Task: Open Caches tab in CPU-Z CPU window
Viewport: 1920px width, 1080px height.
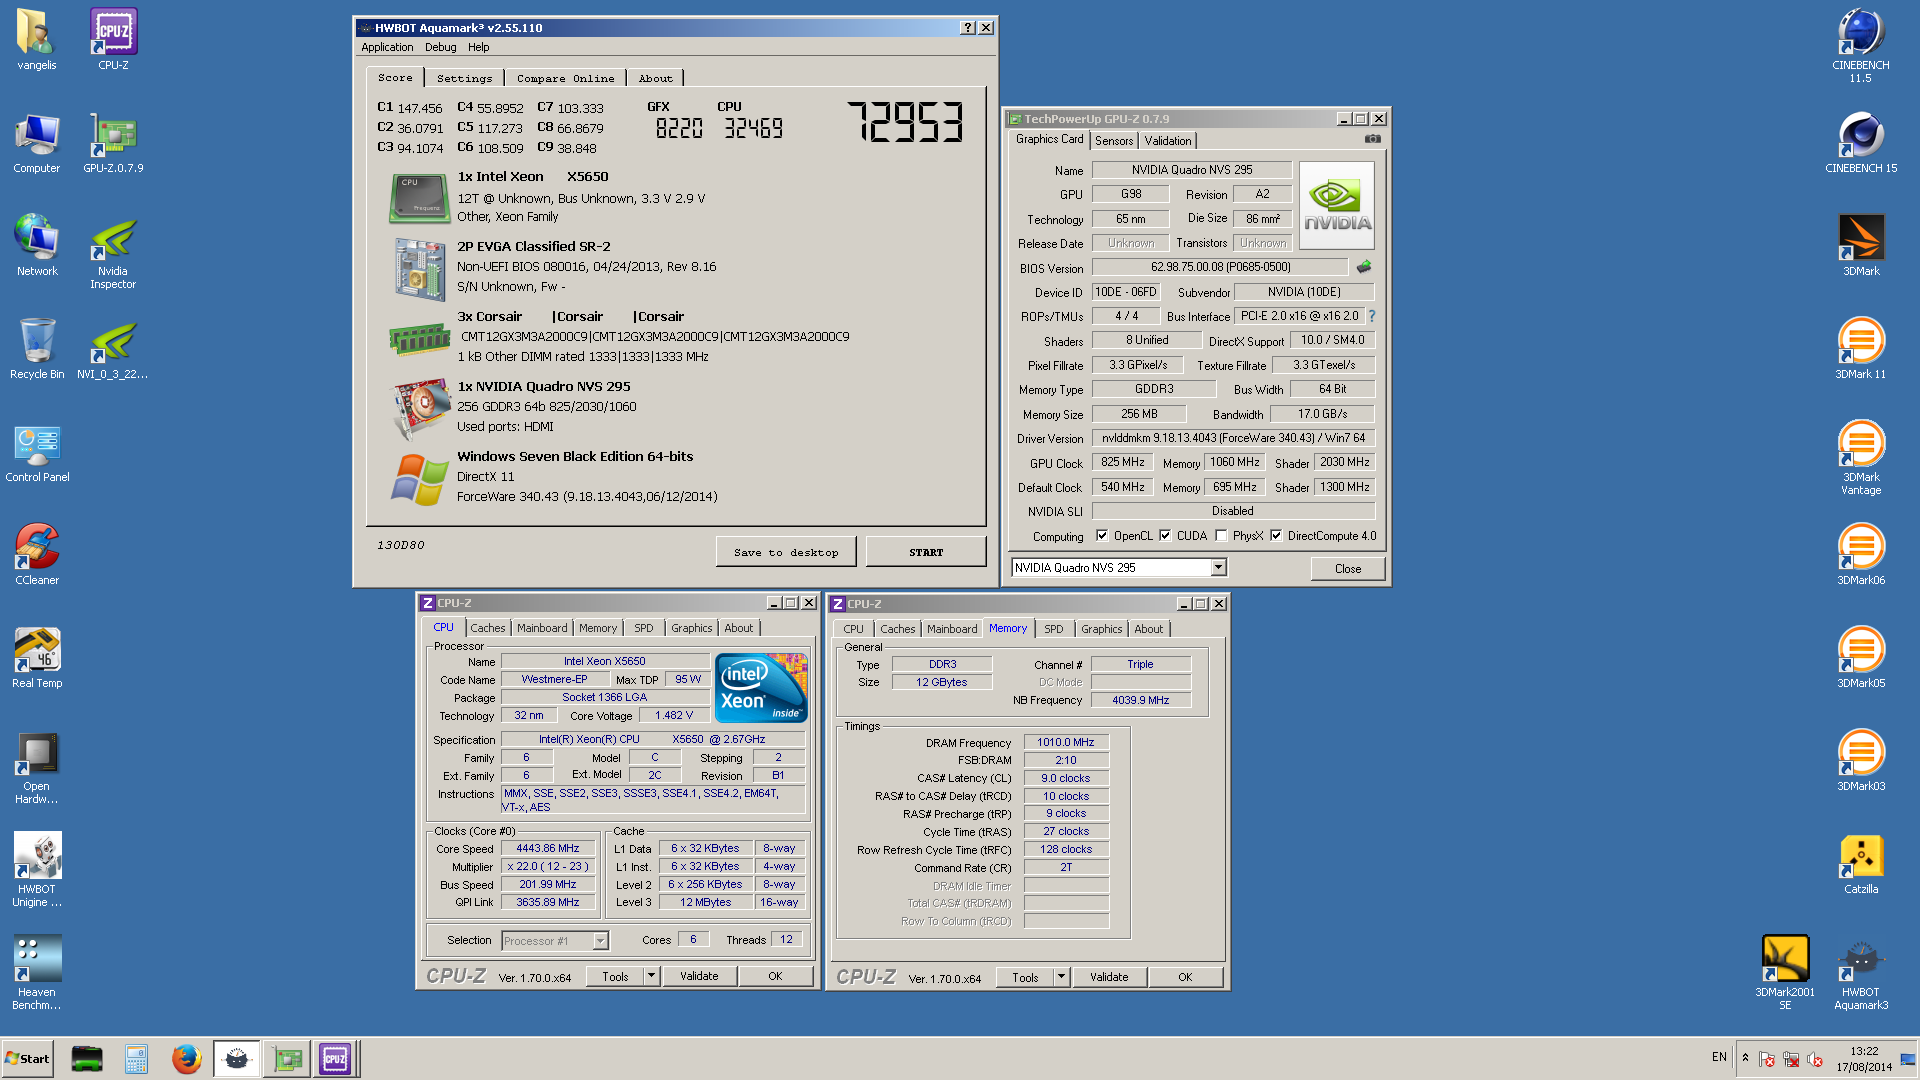Action: click(x=487, y=628)
